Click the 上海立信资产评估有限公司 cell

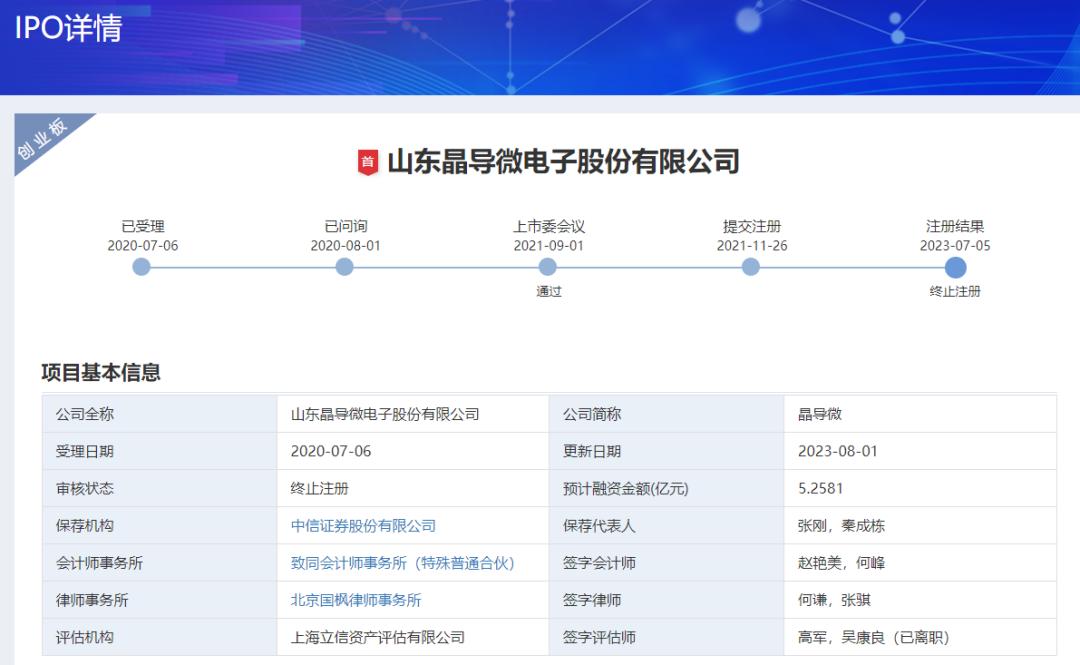coord(378,637)
